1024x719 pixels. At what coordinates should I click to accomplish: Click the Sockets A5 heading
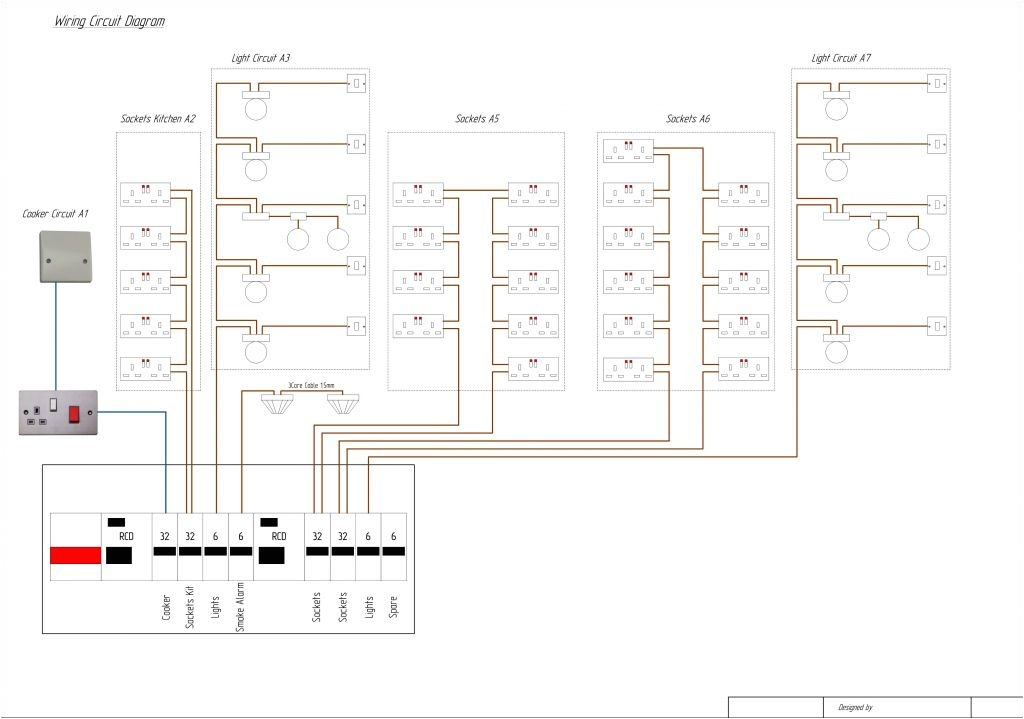pos(475,118)
